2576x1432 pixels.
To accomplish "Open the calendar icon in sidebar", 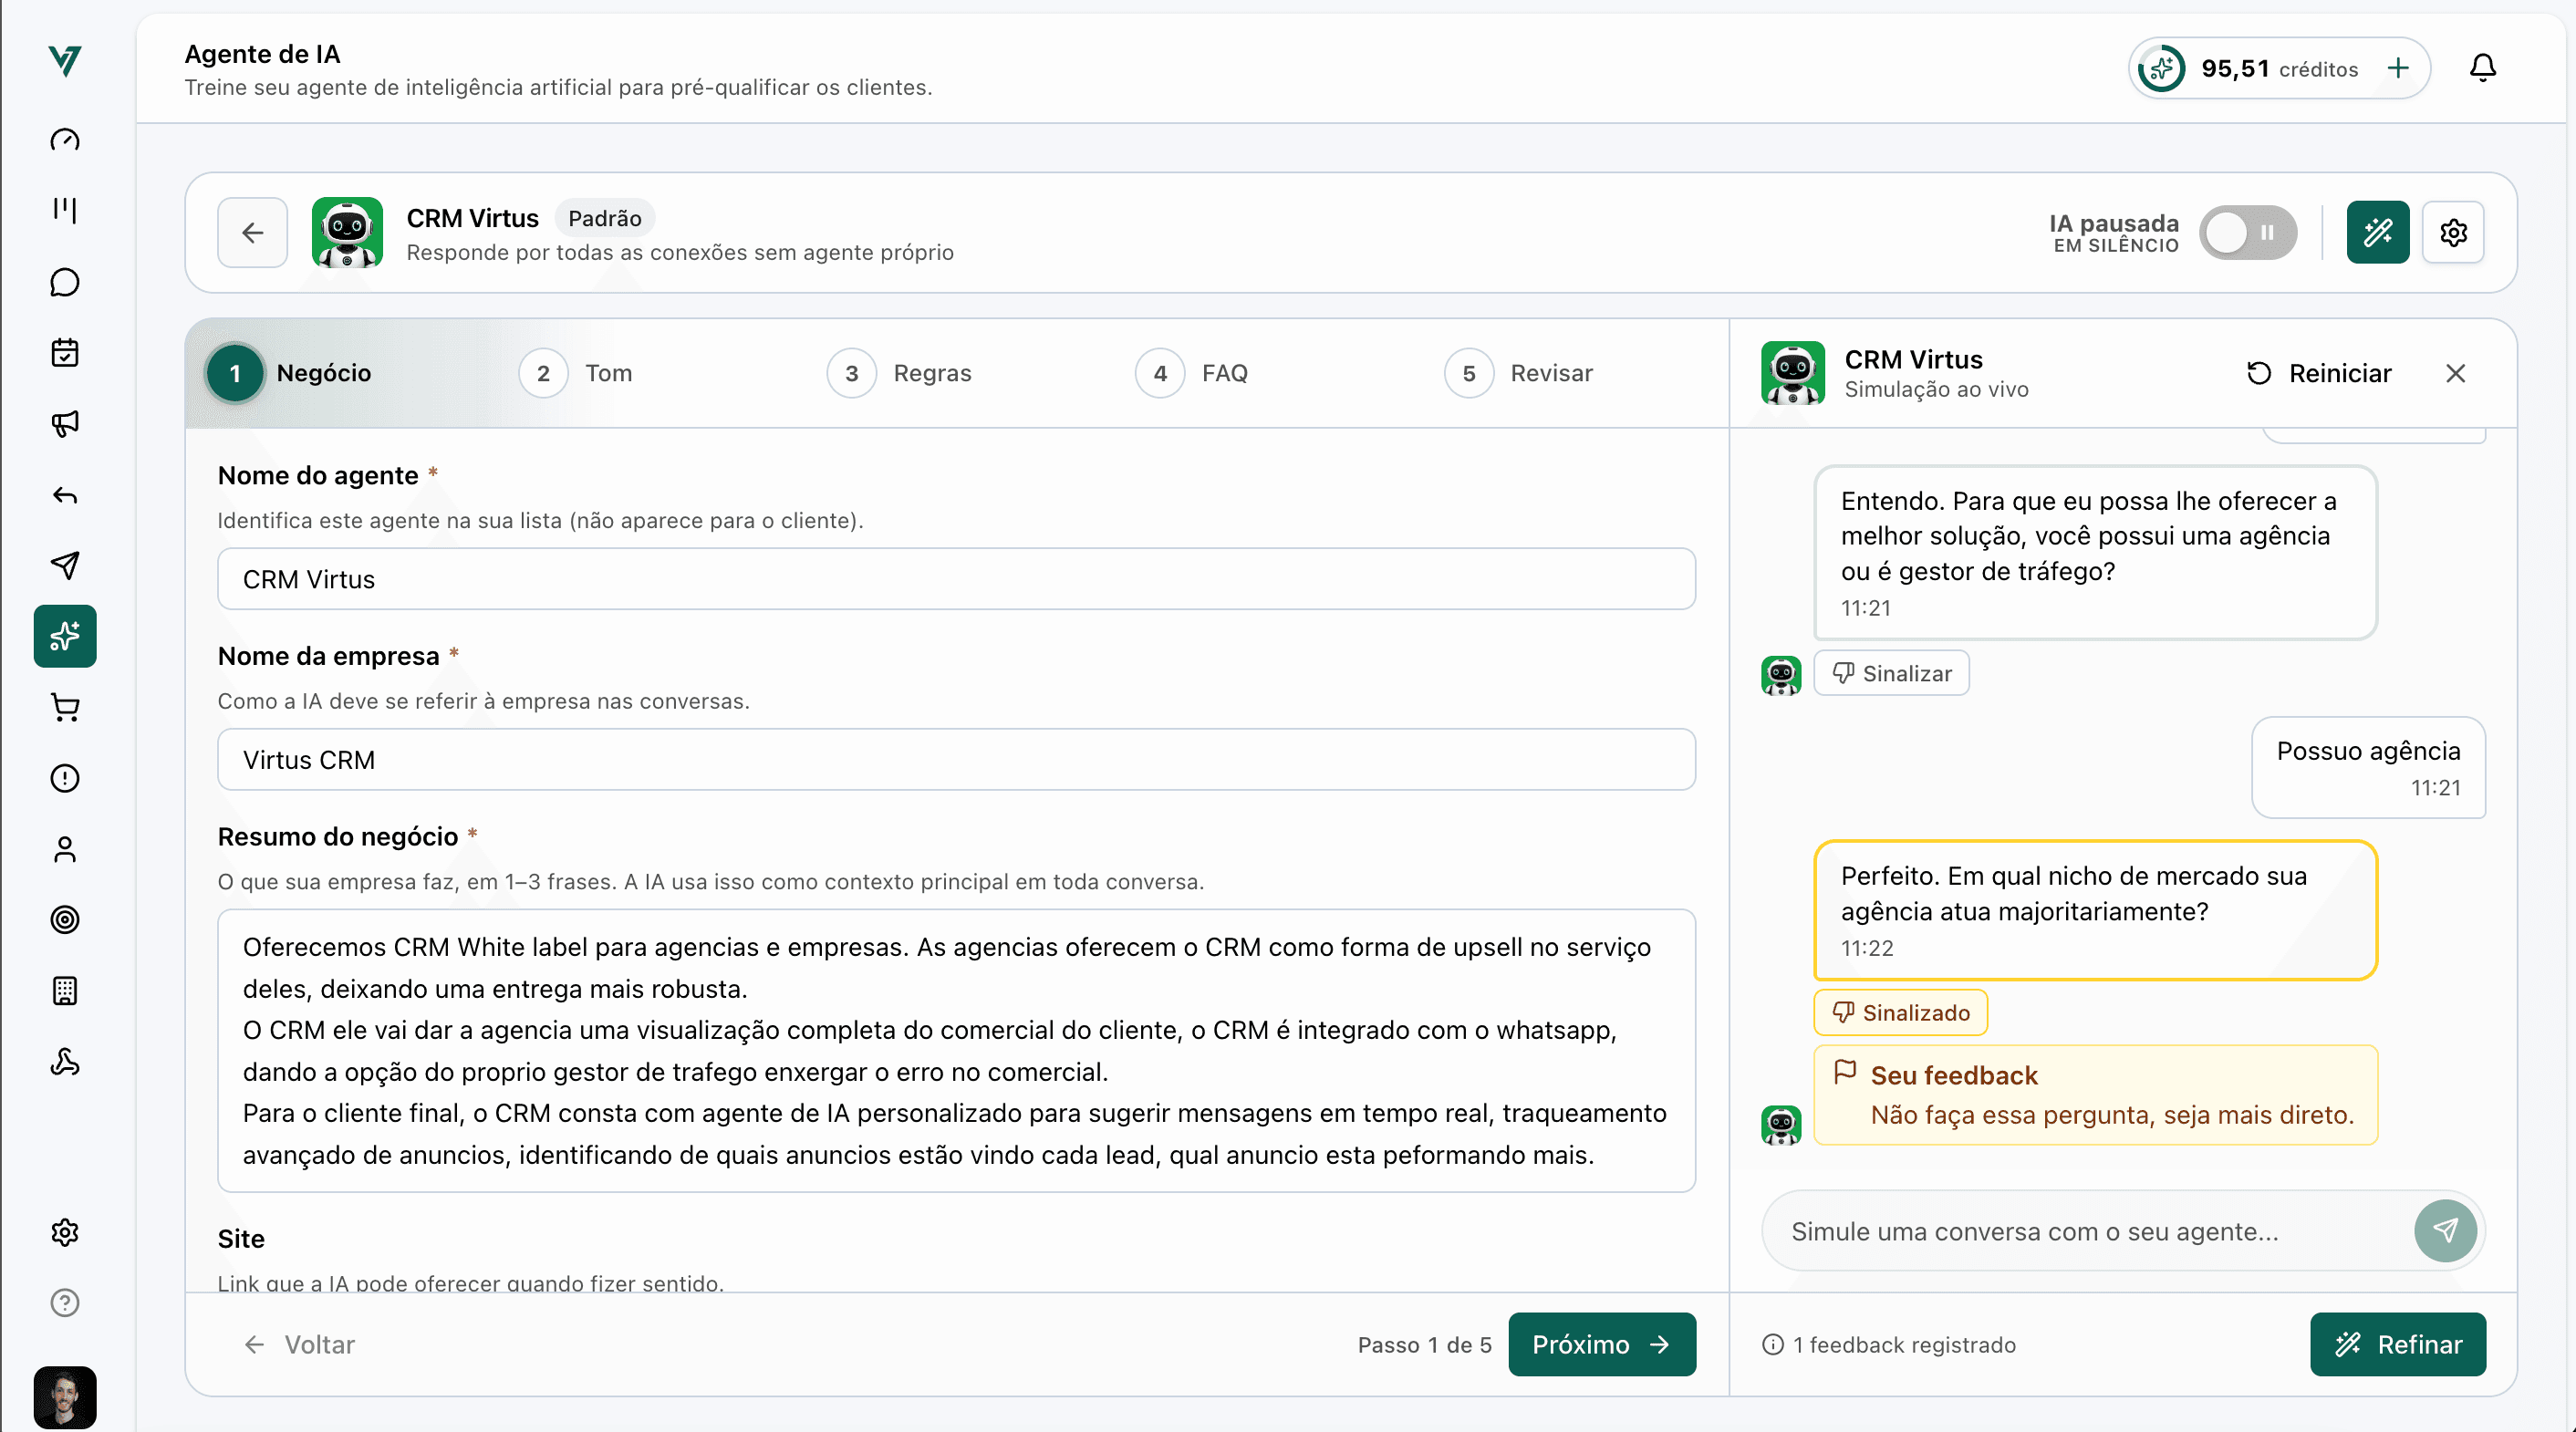I will tap(65, 353).
